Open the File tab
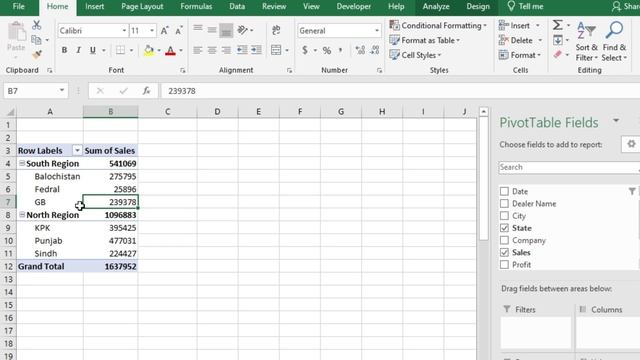The height and width of the screenshot is (360, 640). coord(18,7)
